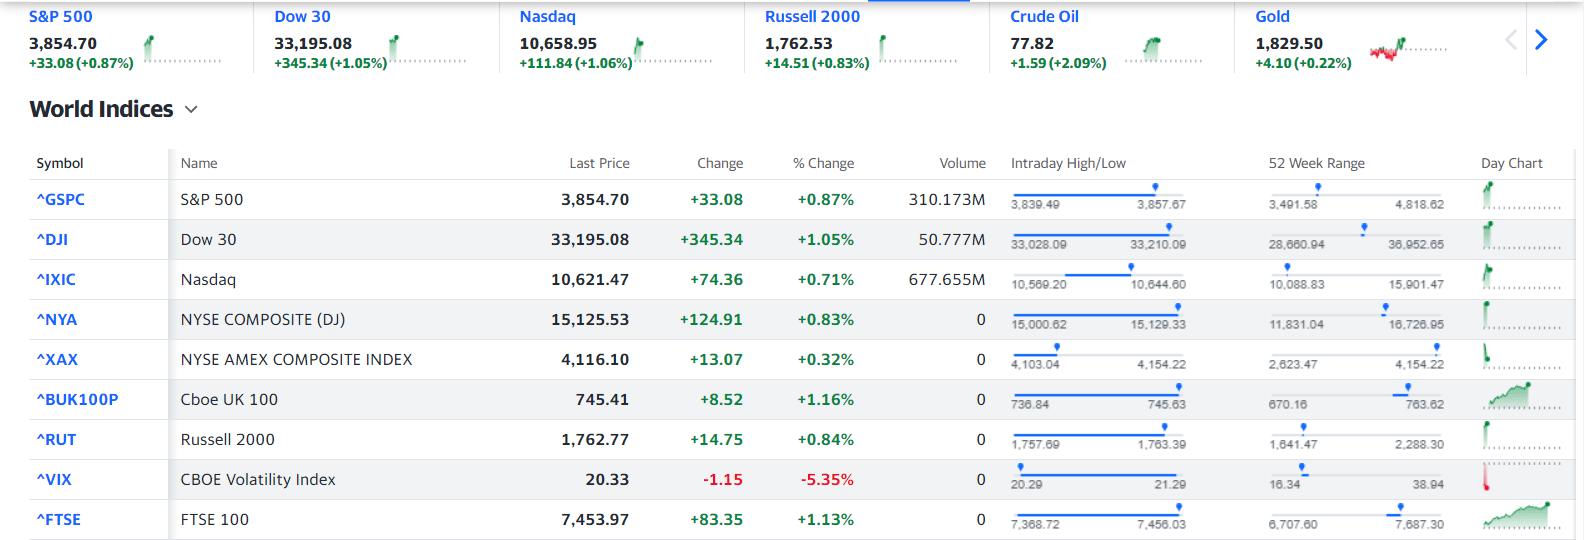Click the next arrow in ticker carousel
The width and height of the screenshot is (1584, 540).
point(1541,40)
